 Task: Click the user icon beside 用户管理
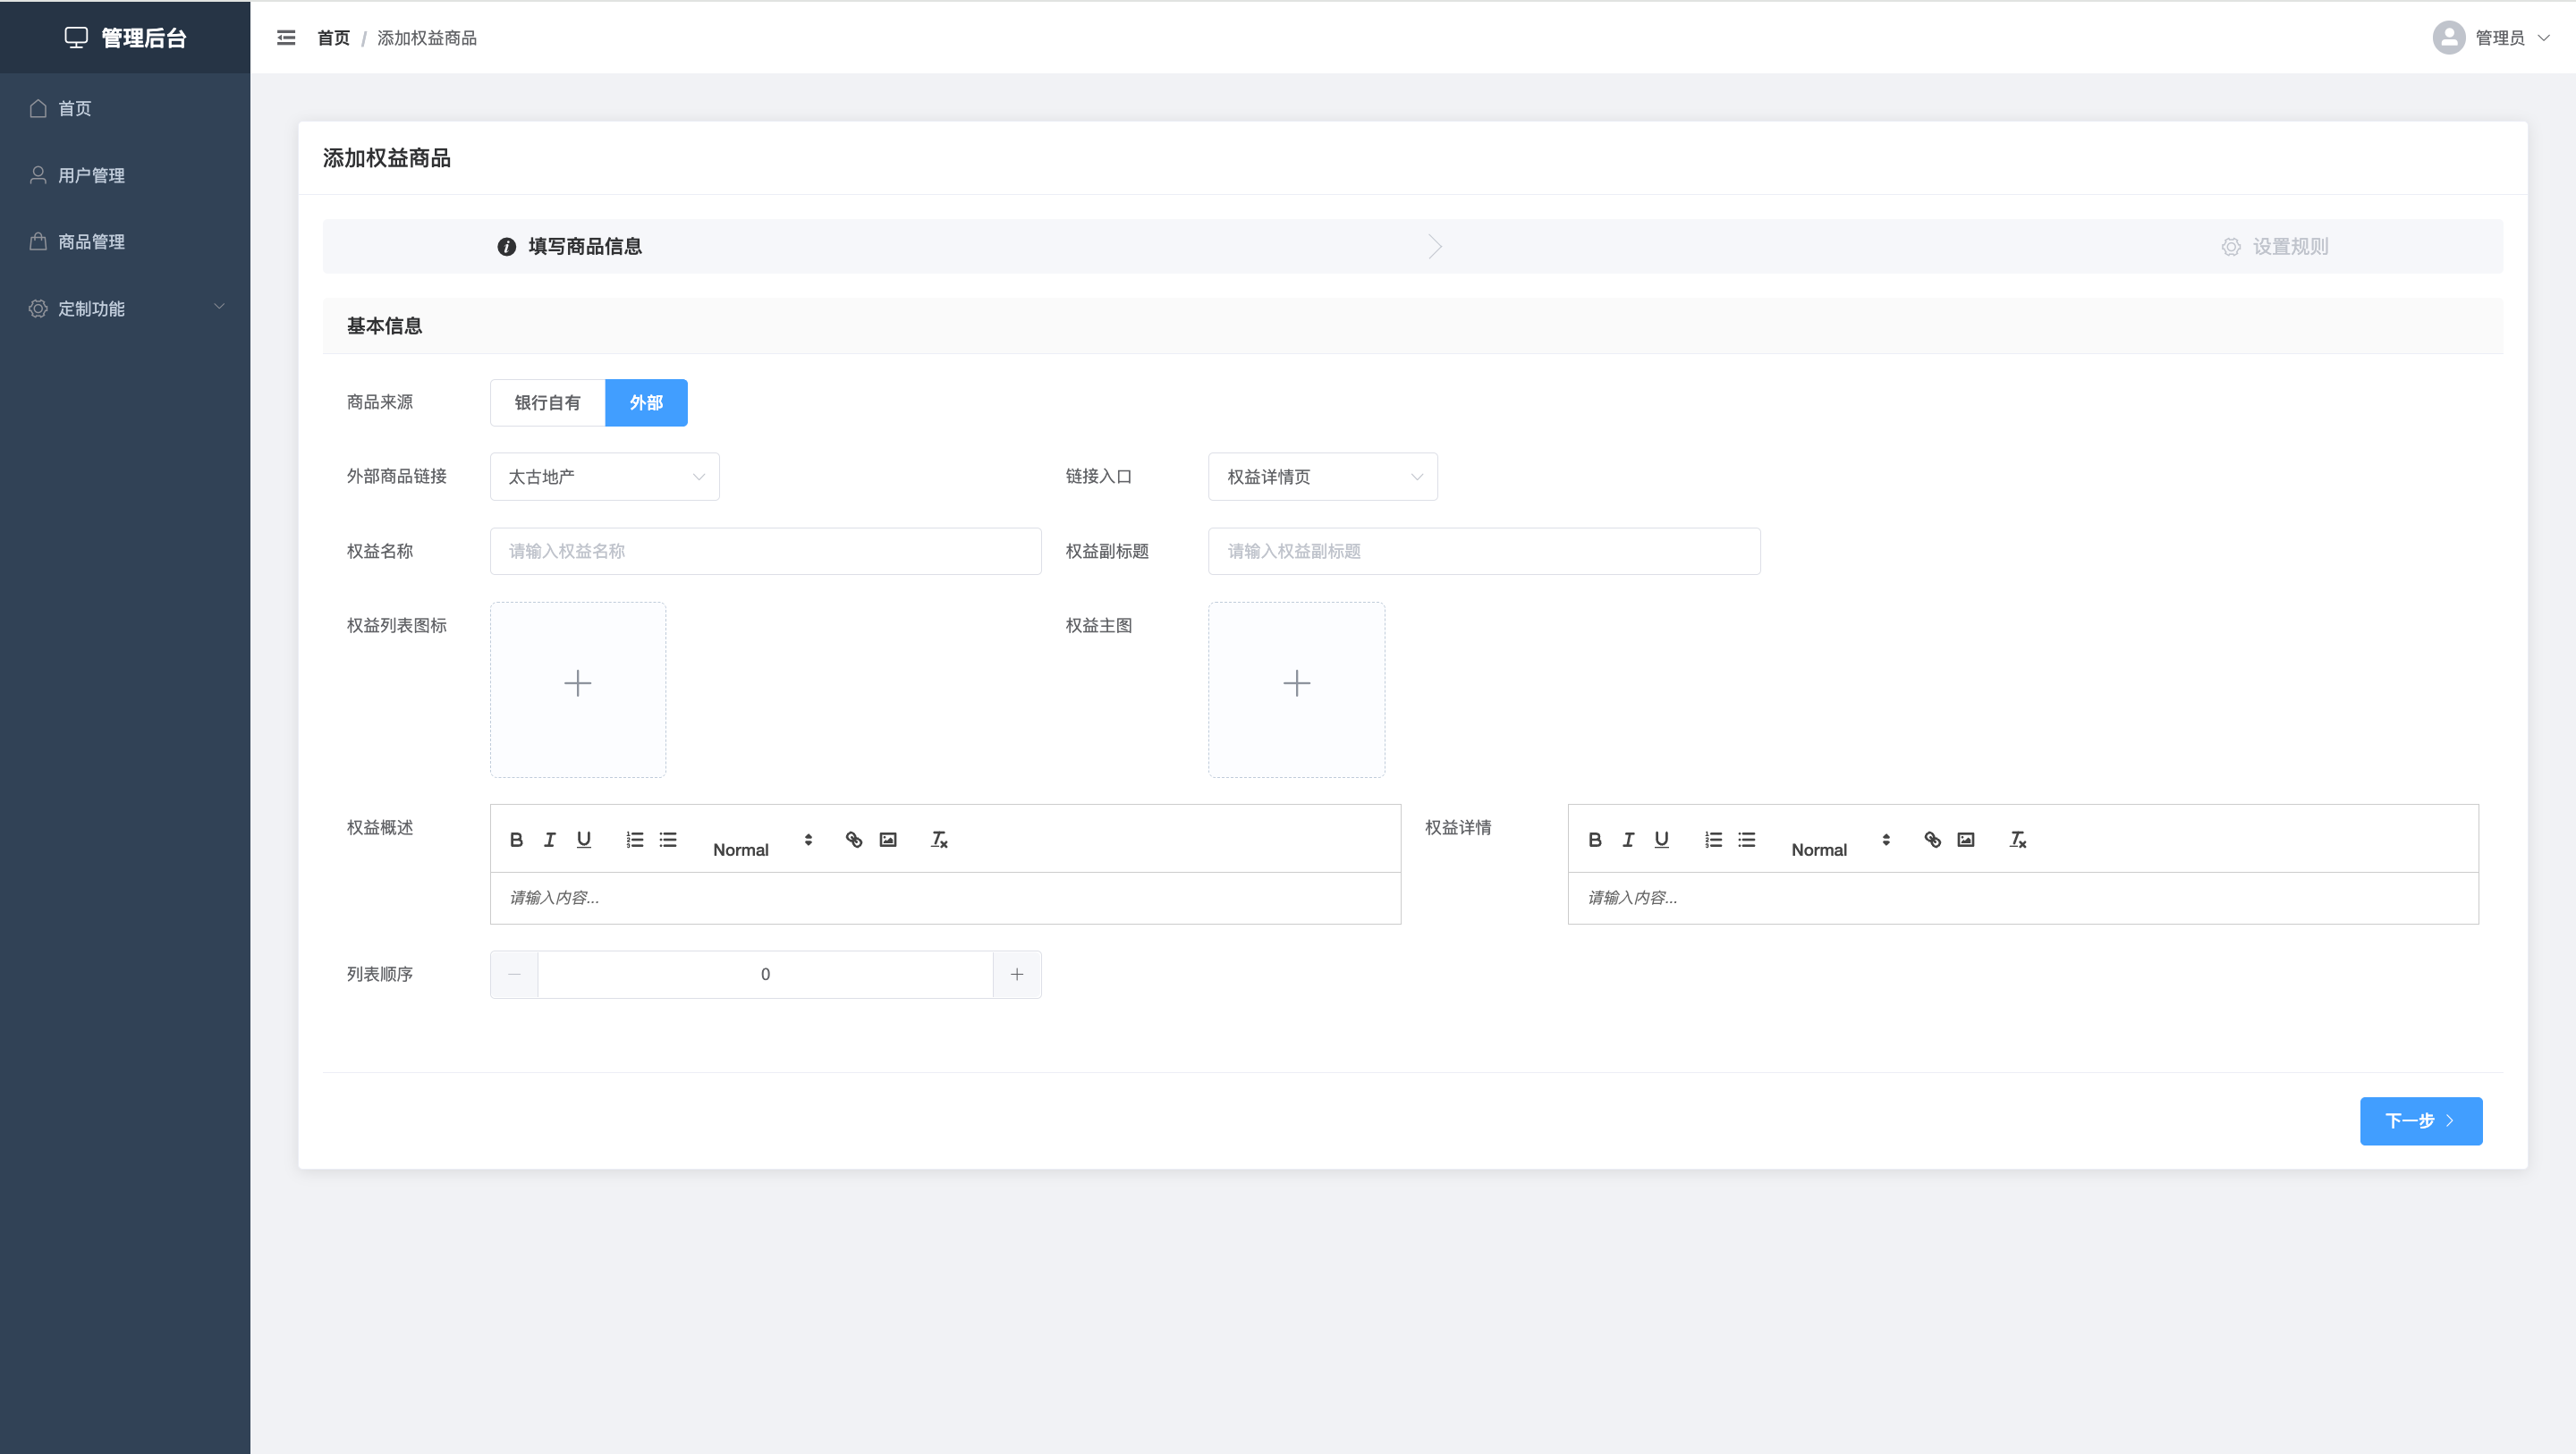(38, 175)
